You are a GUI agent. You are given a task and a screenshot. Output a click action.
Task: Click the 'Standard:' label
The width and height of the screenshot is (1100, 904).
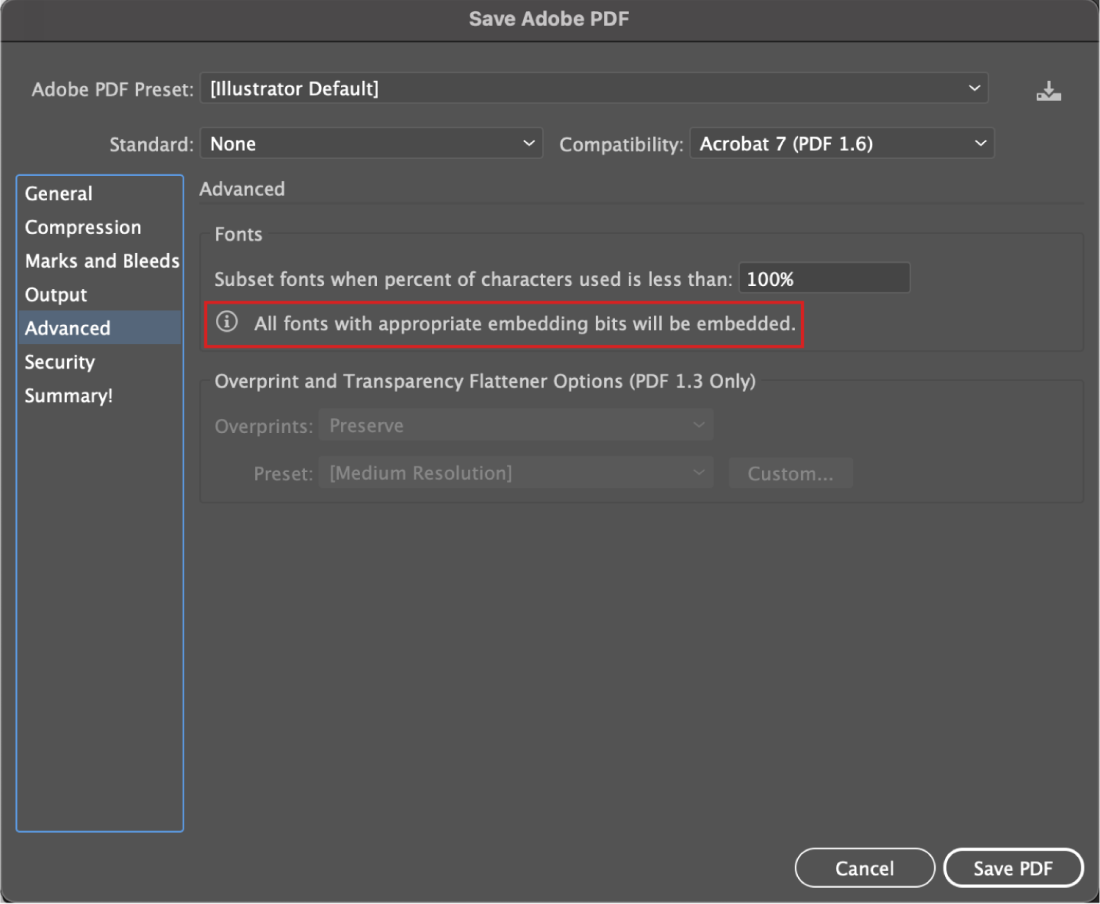click(152, 144)
